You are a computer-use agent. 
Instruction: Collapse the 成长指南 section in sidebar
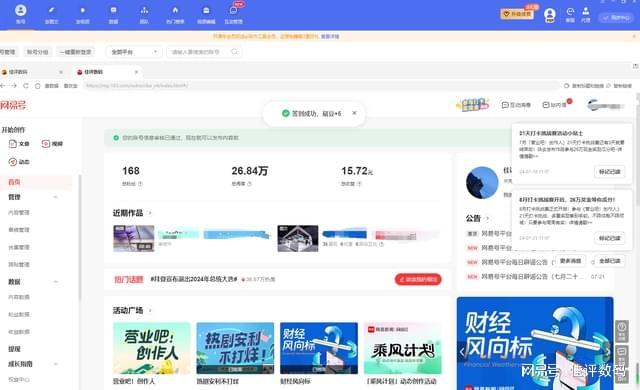click(56, 364)
